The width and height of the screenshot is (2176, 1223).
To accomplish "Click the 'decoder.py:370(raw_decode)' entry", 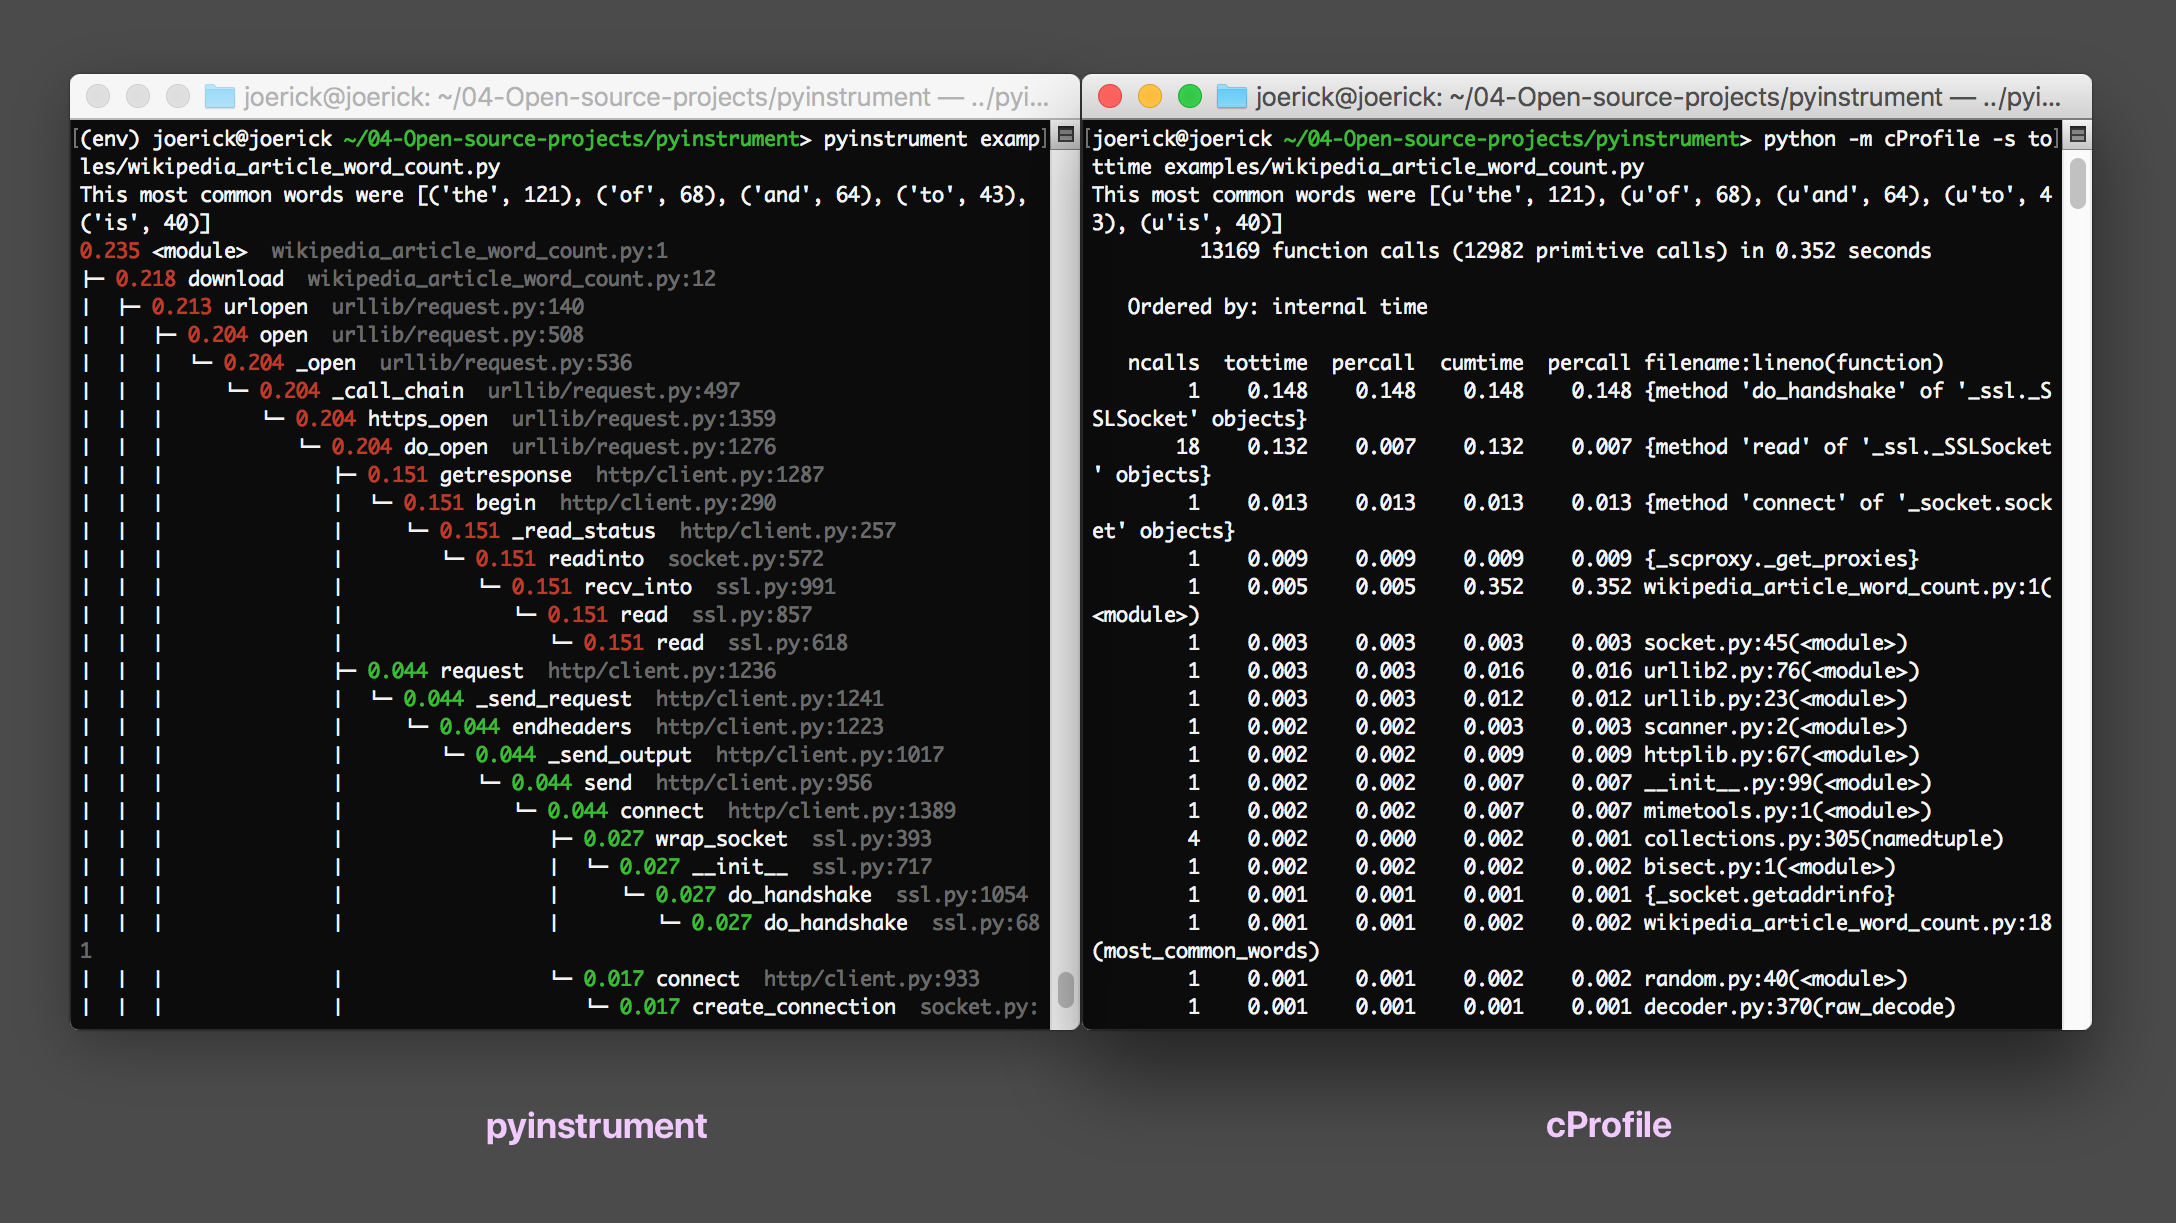I will tap(1800, 1006).
